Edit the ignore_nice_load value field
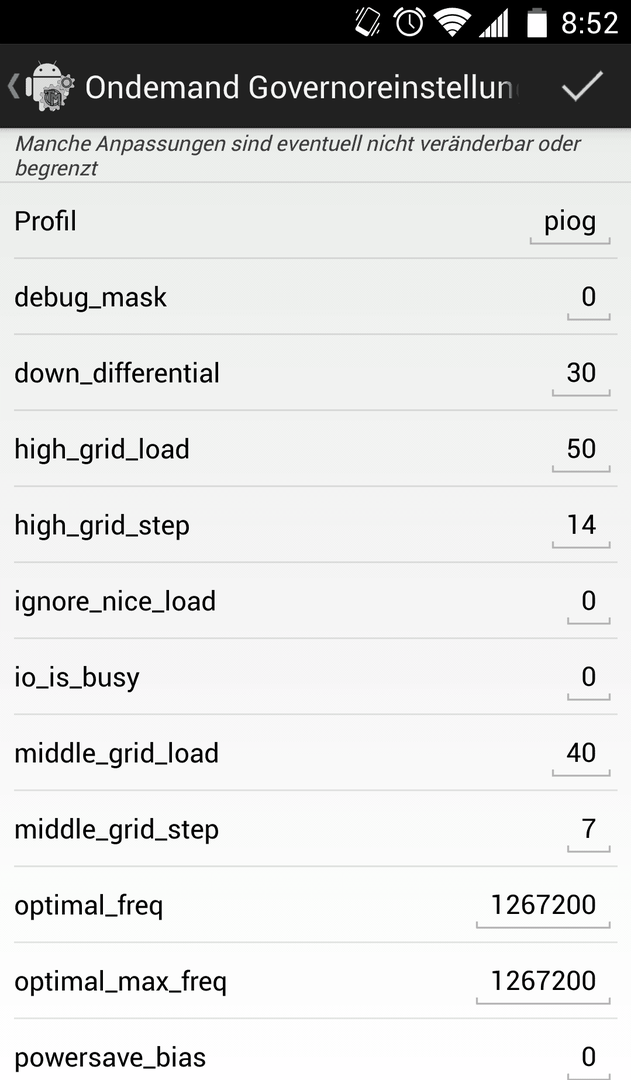The image size is (631, 1080). (588, 603)
